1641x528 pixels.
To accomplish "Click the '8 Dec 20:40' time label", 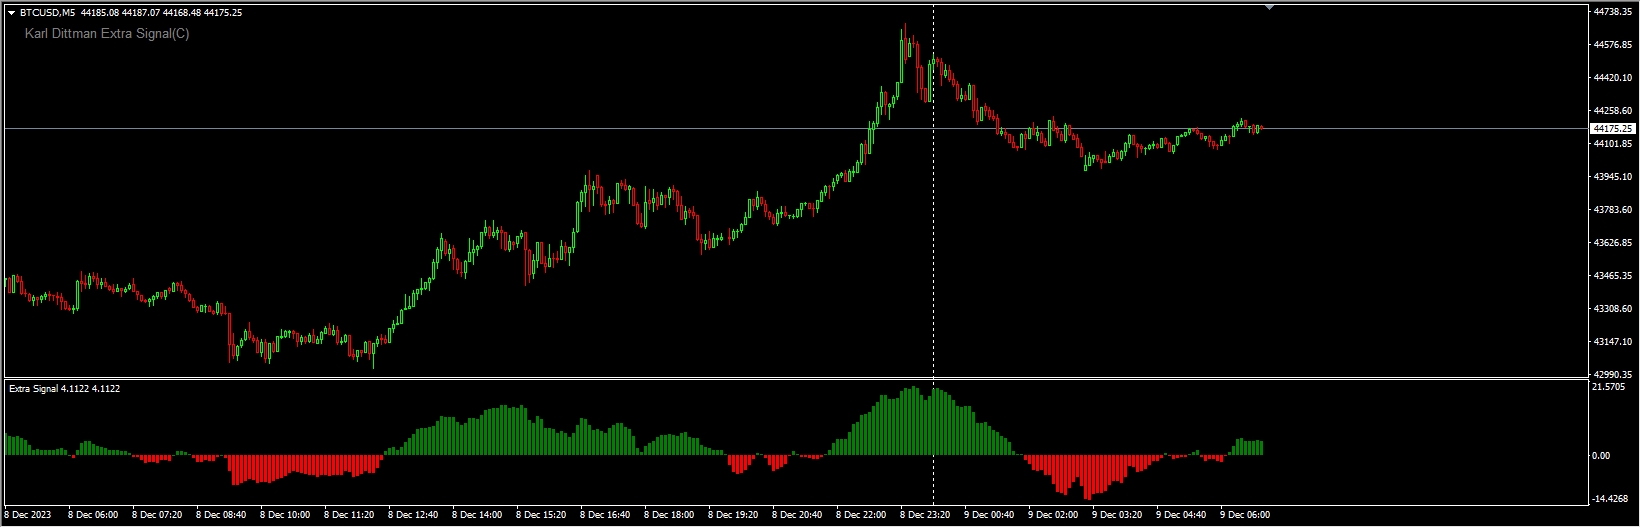I will [x=797, y=516].
